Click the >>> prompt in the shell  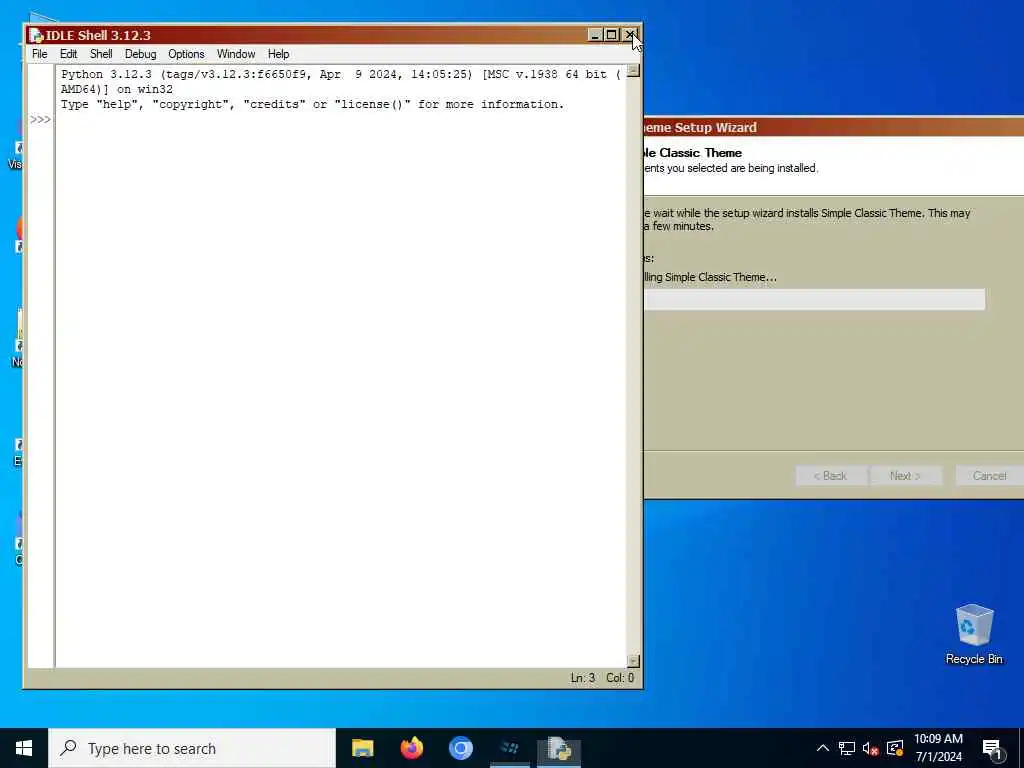point(40,120)
